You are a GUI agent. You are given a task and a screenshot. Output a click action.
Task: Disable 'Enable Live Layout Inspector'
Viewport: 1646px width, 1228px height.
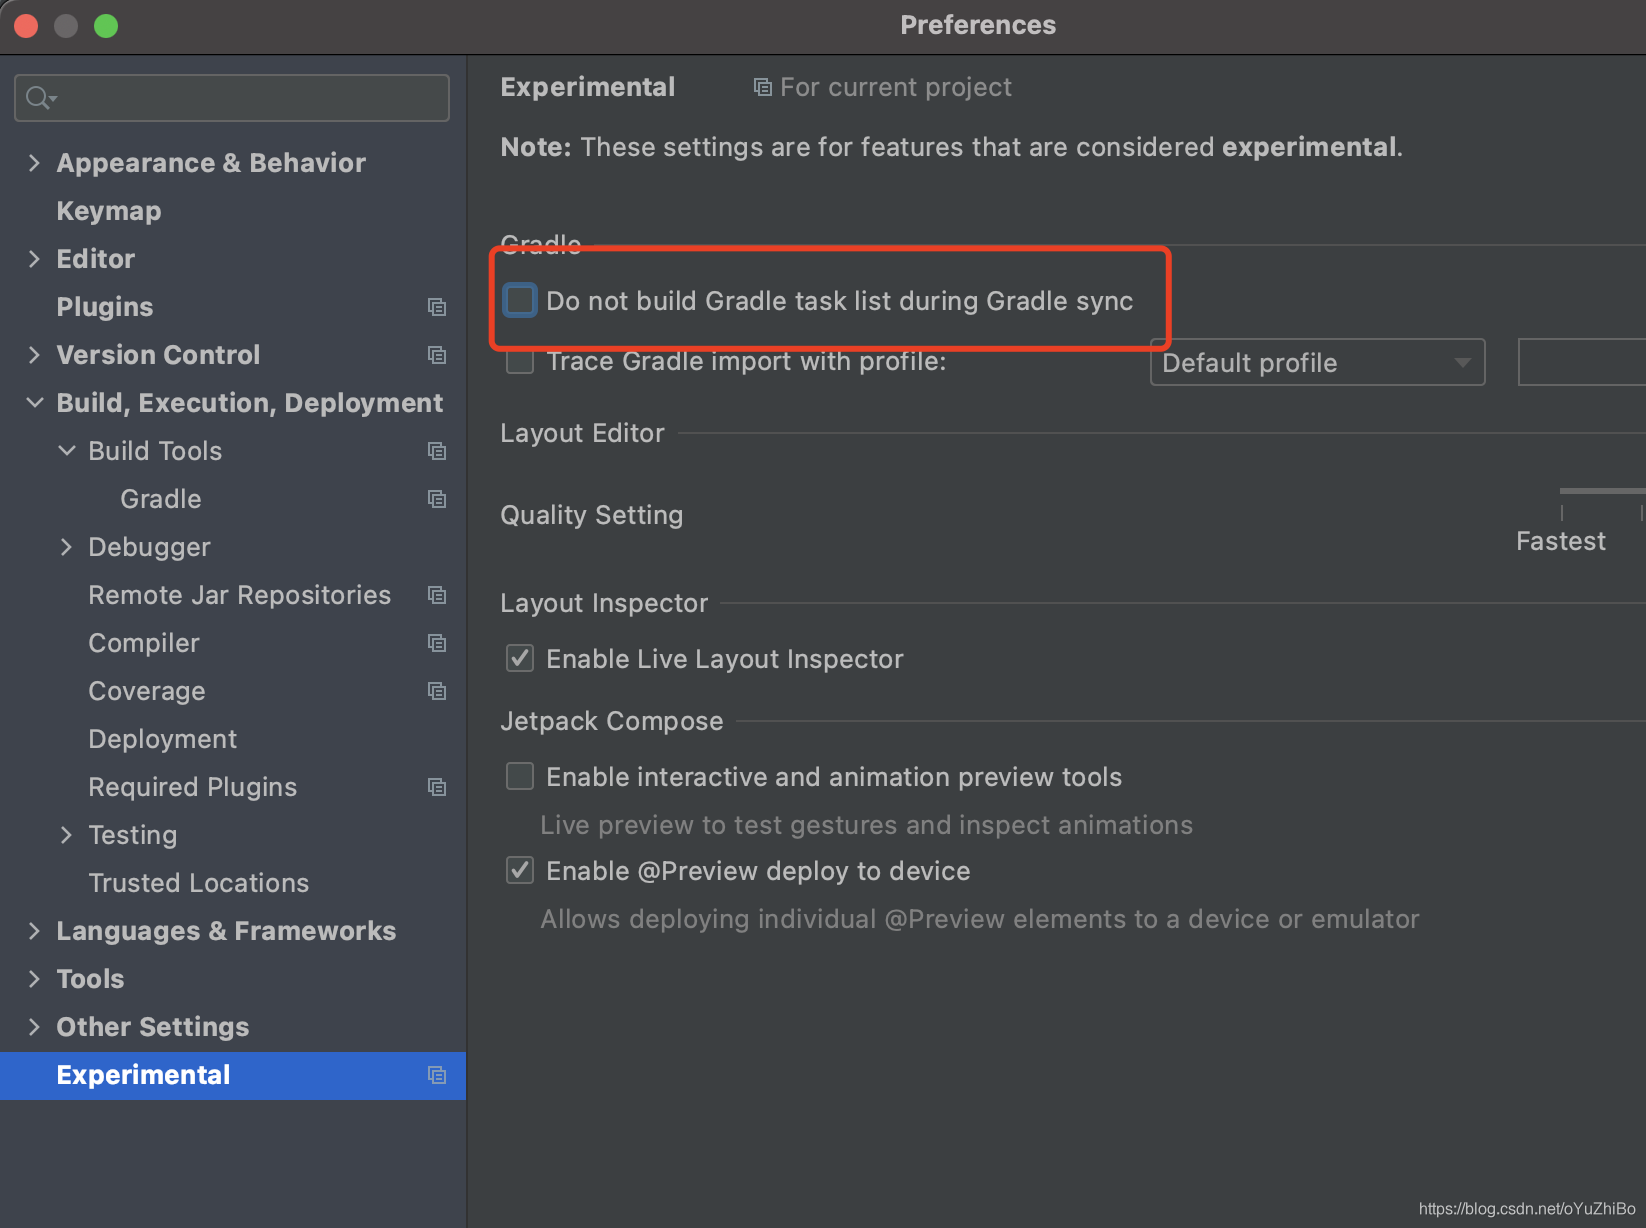coord(520,658)
